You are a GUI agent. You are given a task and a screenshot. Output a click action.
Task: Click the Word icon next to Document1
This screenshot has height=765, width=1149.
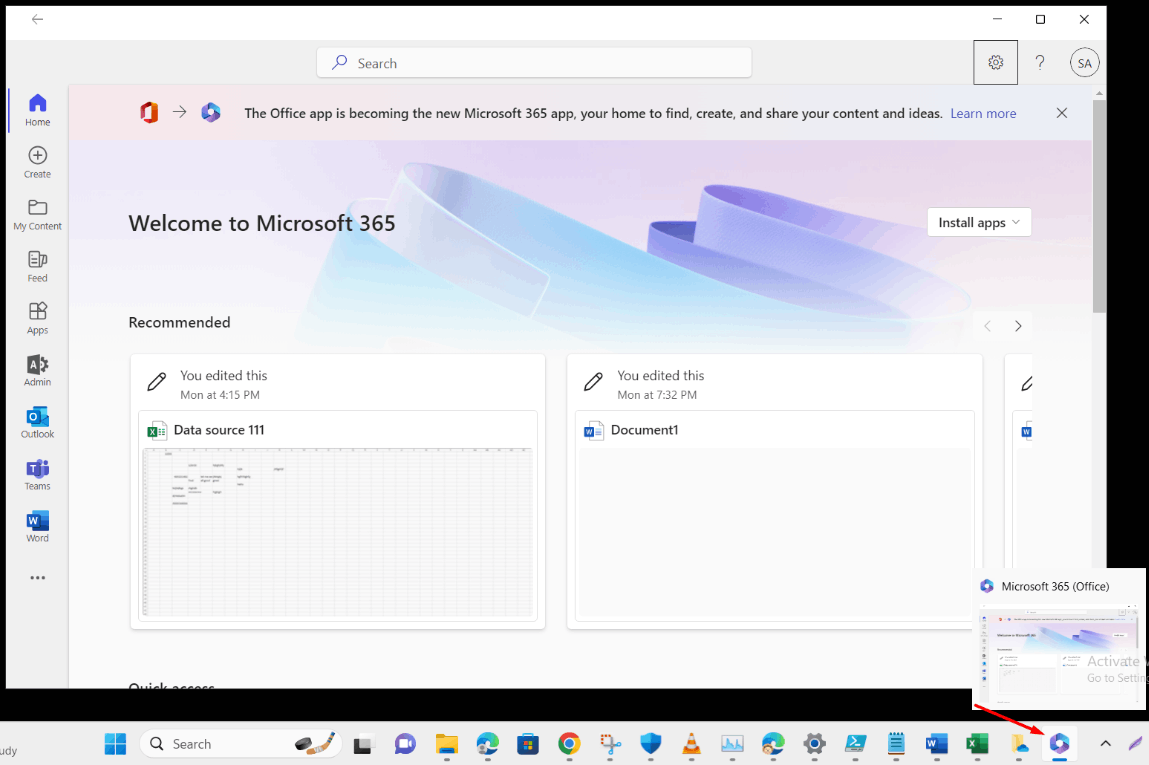point(594,431)
